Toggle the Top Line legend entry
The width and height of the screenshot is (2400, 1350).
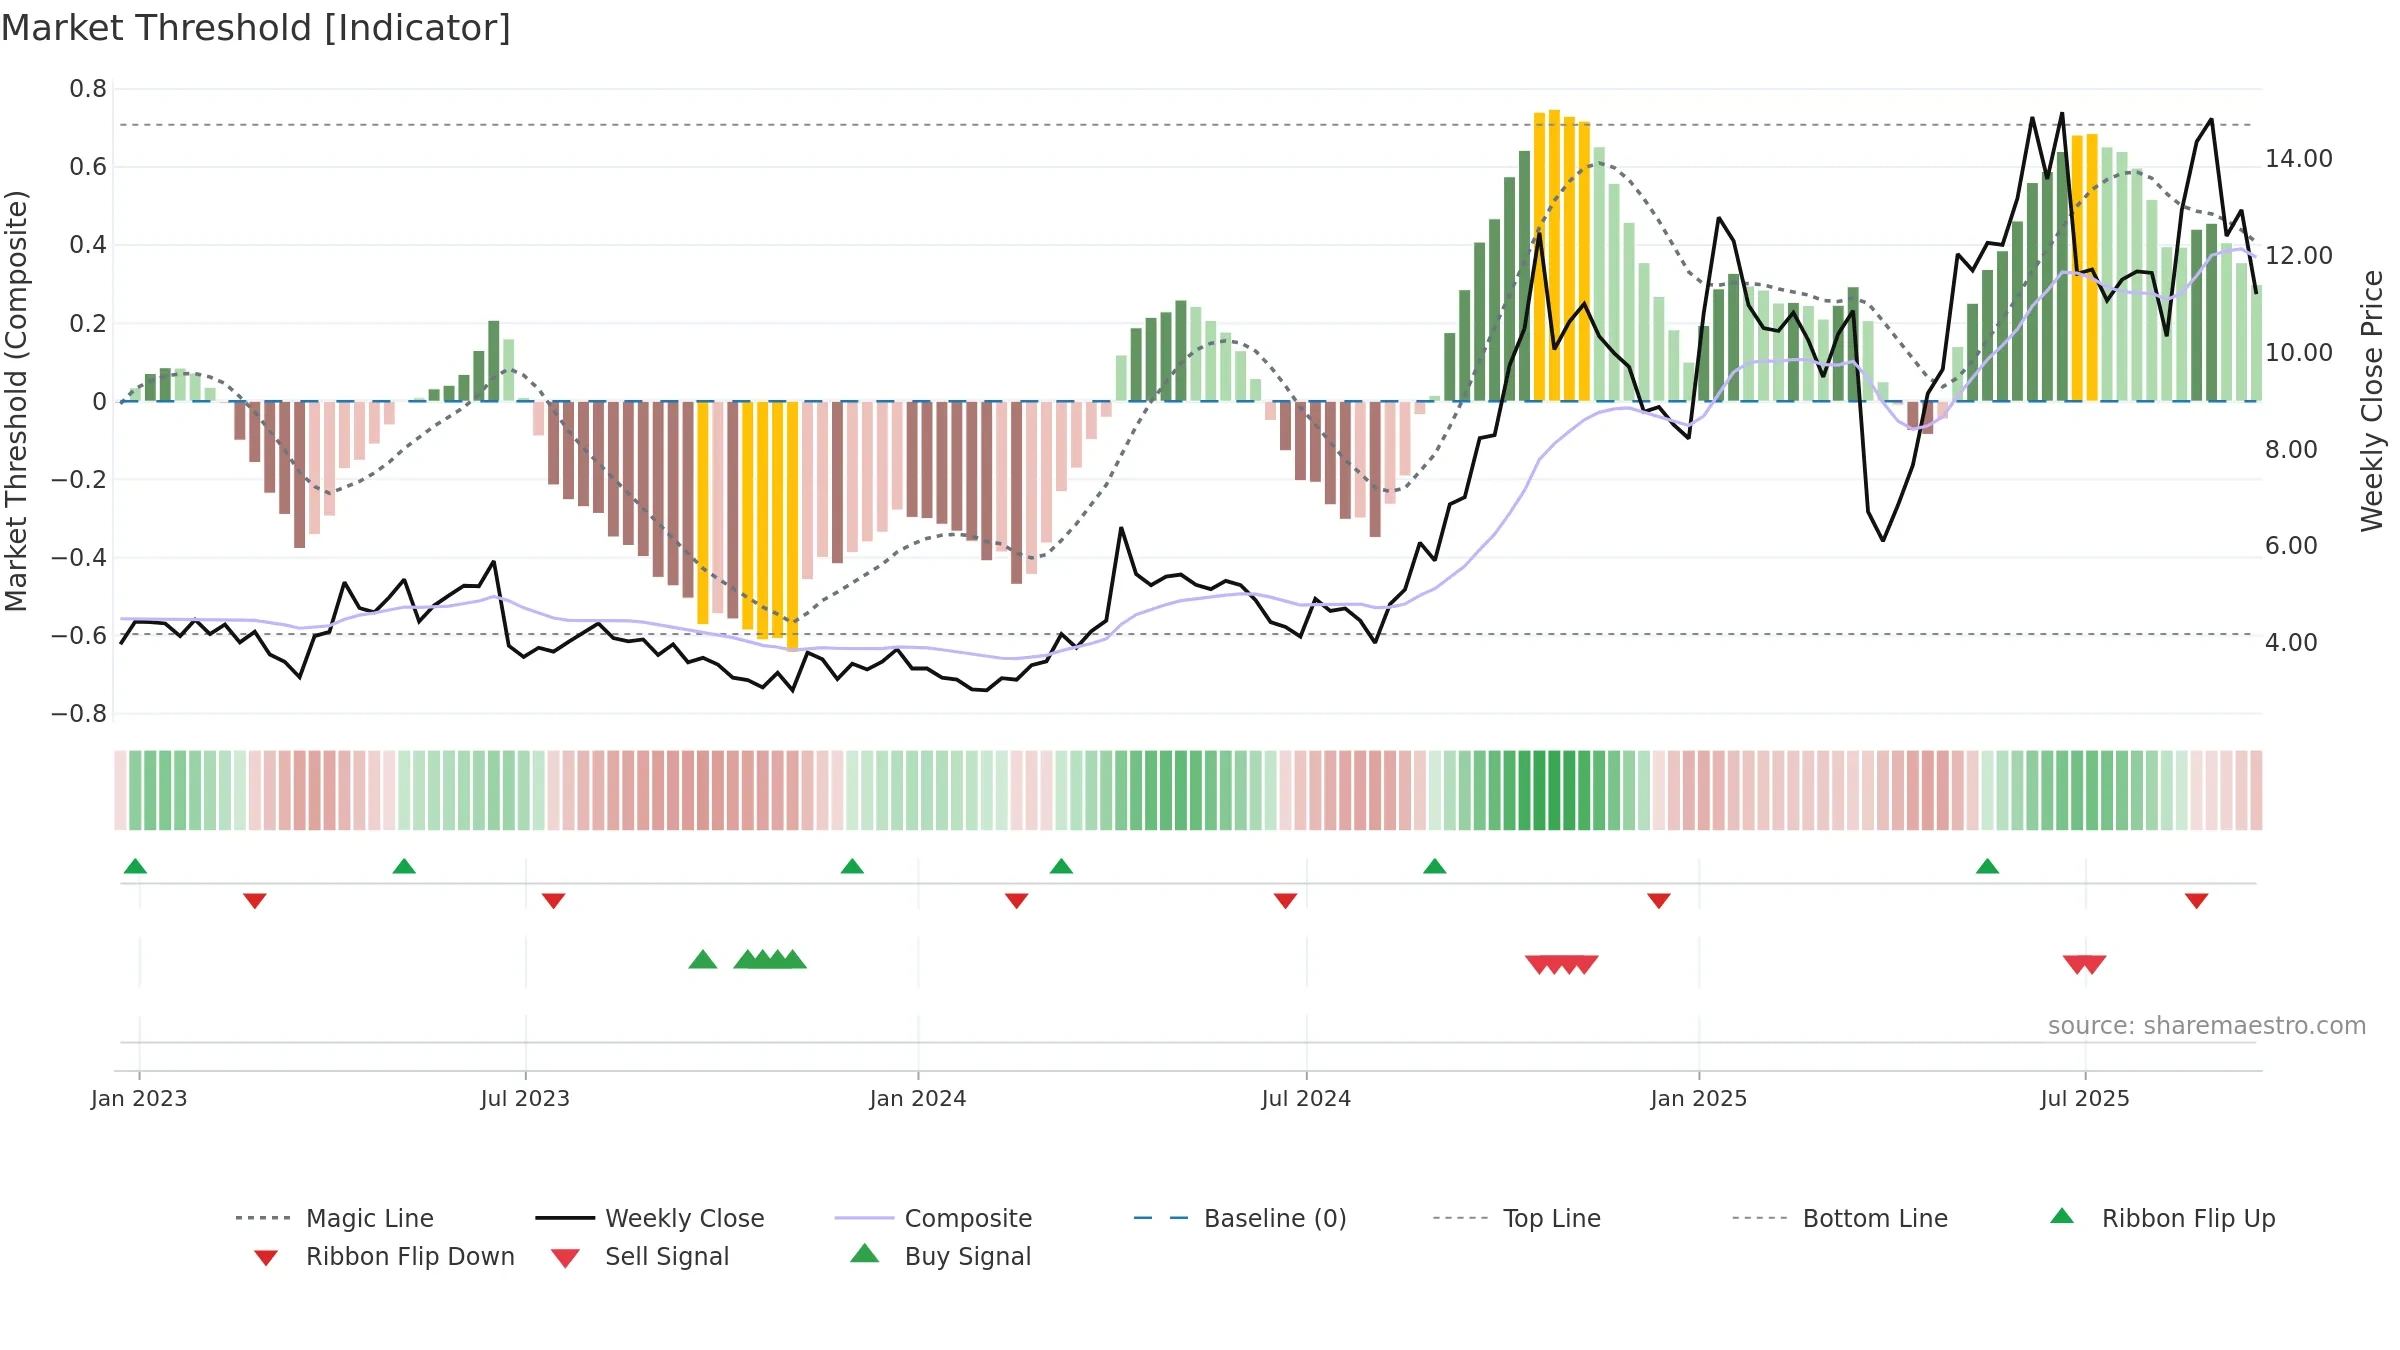1516,1218
